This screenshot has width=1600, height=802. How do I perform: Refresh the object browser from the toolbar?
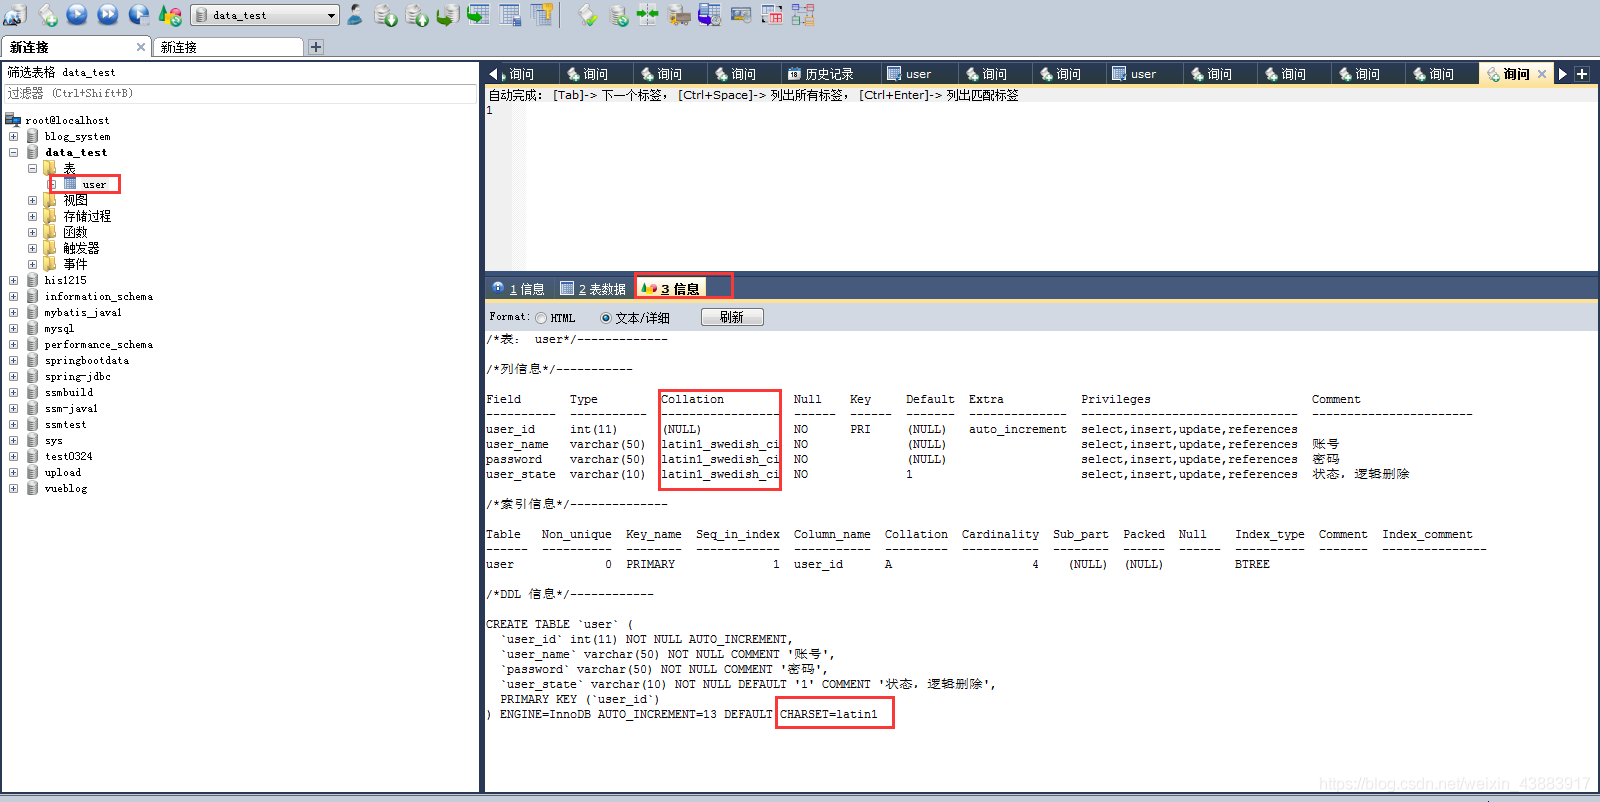(x=170, y=15)
